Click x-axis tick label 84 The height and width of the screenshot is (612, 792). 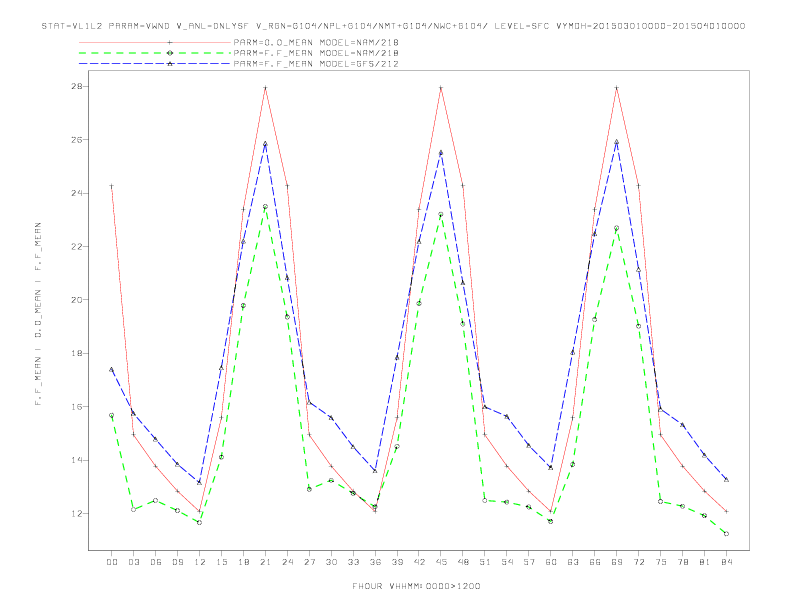tap(726, 562)
